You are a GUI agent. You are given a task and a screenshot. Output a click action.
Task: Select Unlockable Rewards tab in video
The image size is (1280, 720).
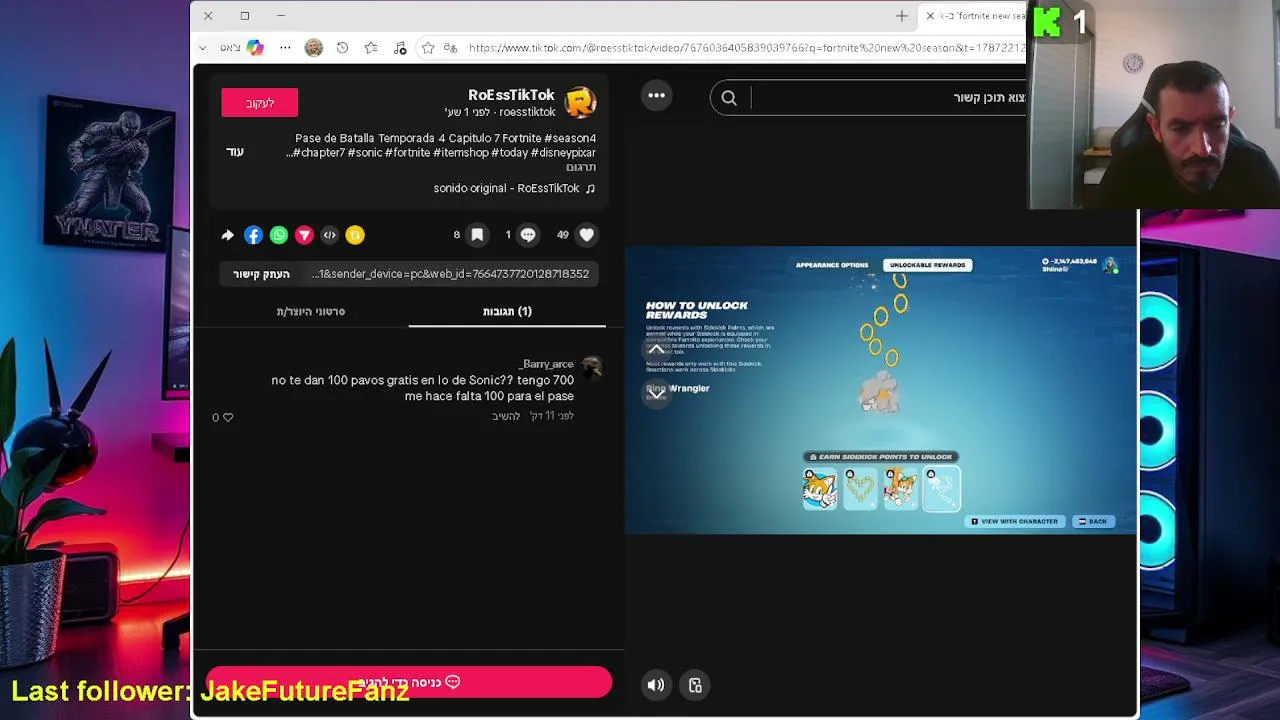(x=928, y=265)
